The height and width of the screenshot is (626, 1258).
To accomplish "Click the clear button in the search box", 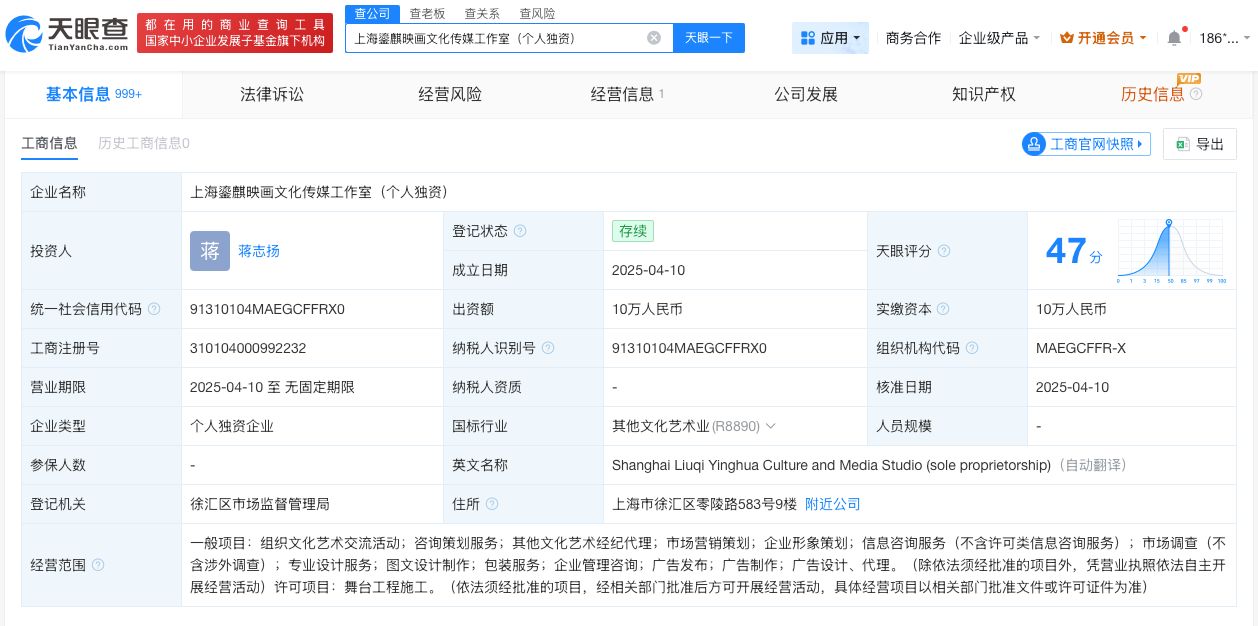I will click(654, 38).
